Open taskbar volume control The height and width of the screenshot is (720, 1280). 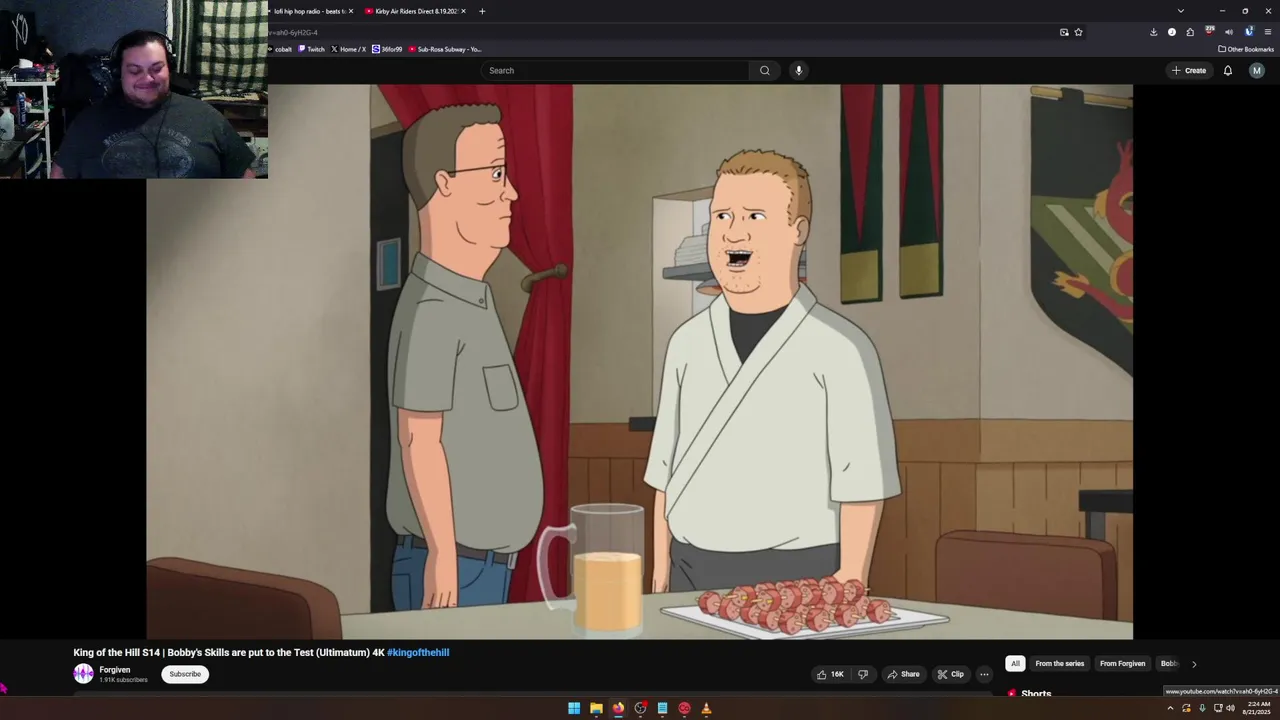point(1231,708)
